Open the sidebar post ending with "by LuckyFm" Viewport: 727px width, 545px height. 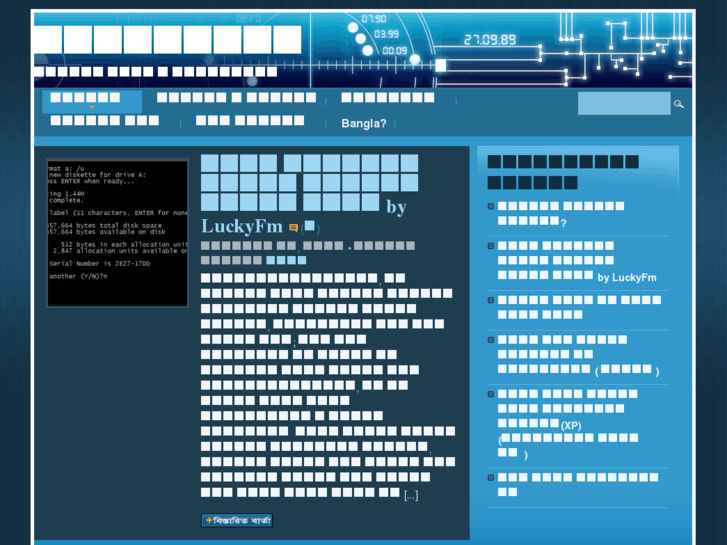[577, 262]
